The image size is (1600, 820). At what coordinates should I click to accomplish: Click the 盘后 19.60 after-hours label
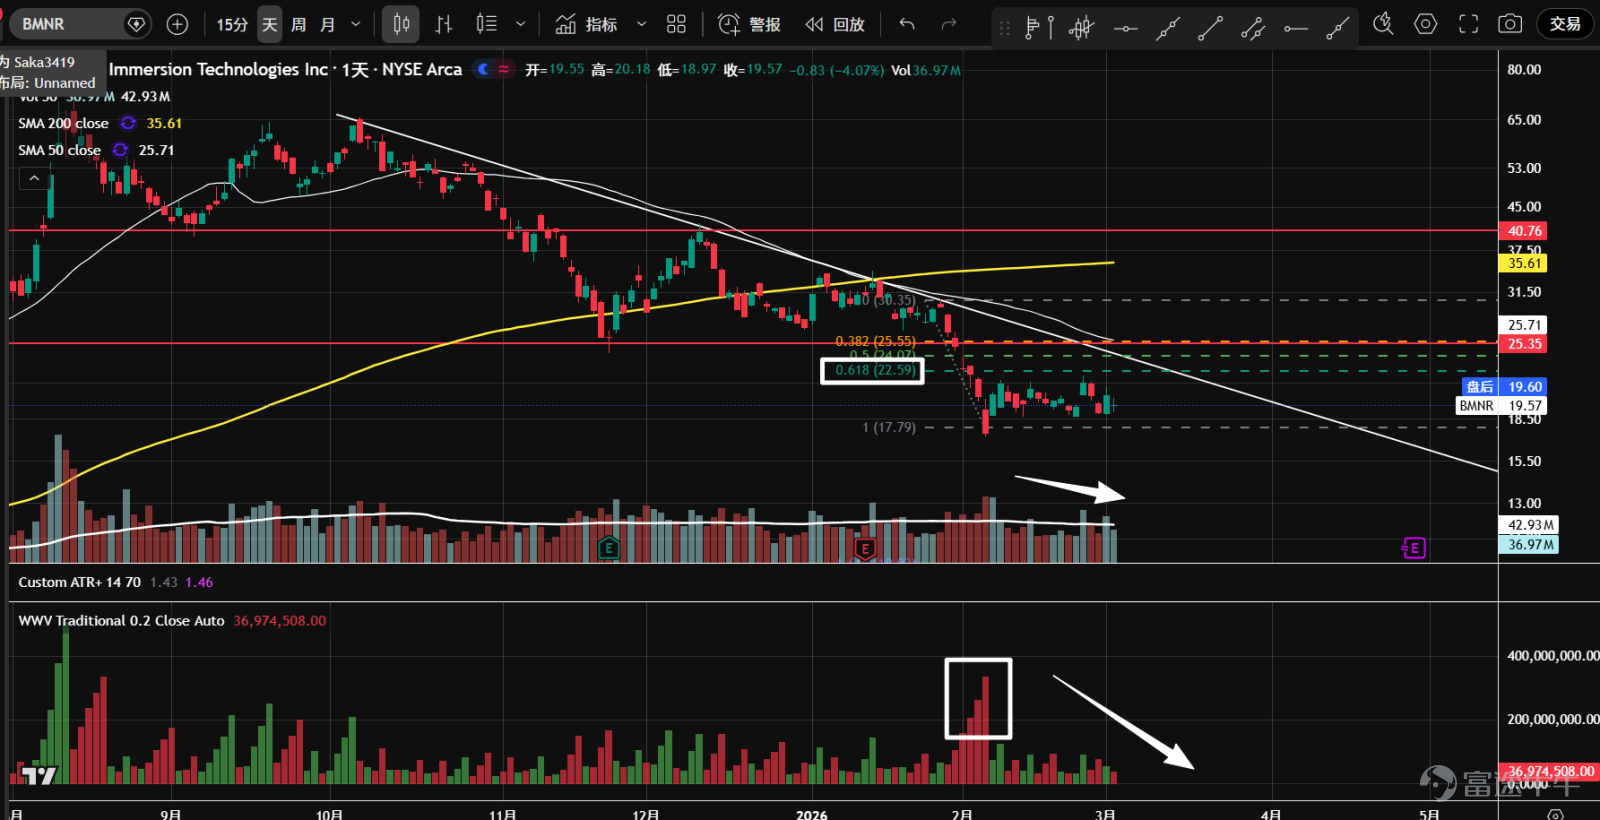(x=1503, y=386)
